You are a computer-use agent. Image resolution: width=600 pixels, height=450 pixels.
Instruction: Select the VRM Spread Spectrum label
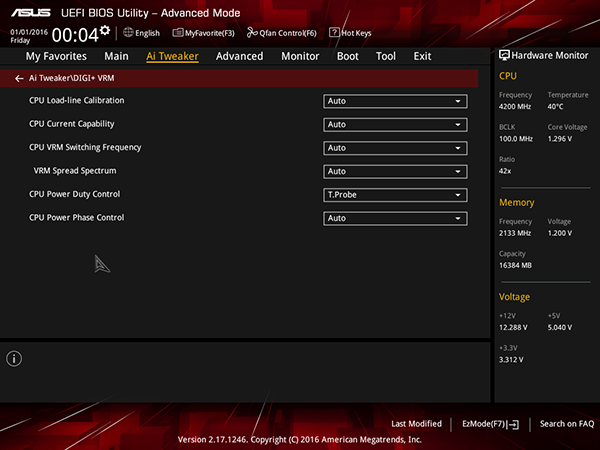75,171
